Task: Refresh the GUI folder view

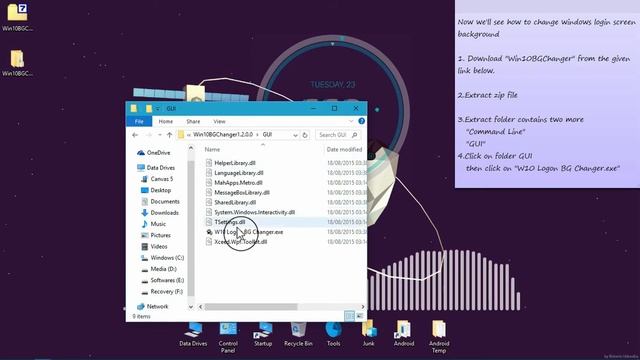Action: (305, 135)
